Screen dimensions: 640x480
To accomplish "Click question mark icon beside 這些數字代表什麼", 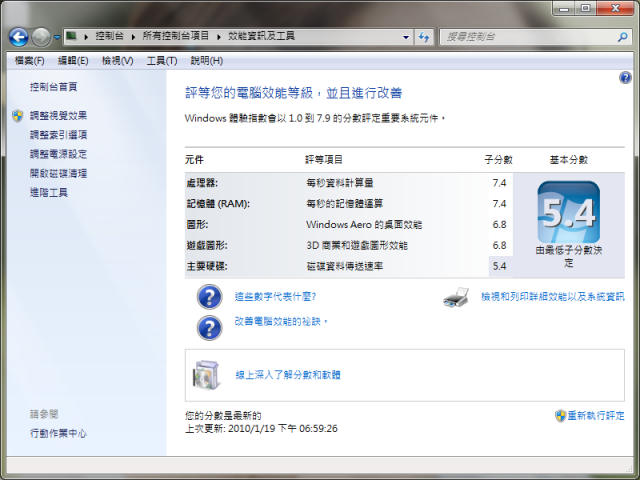I will tap(209, 297).
